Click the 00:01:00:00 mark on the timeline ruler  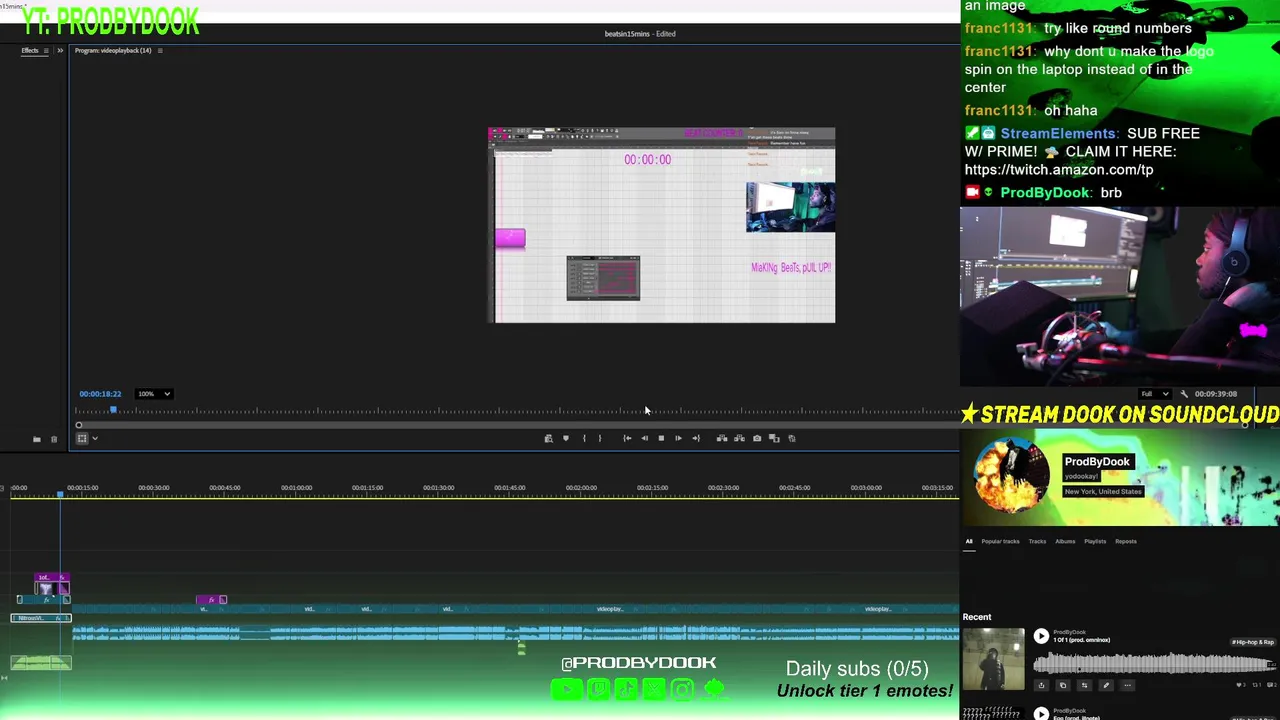click(296, 488)
